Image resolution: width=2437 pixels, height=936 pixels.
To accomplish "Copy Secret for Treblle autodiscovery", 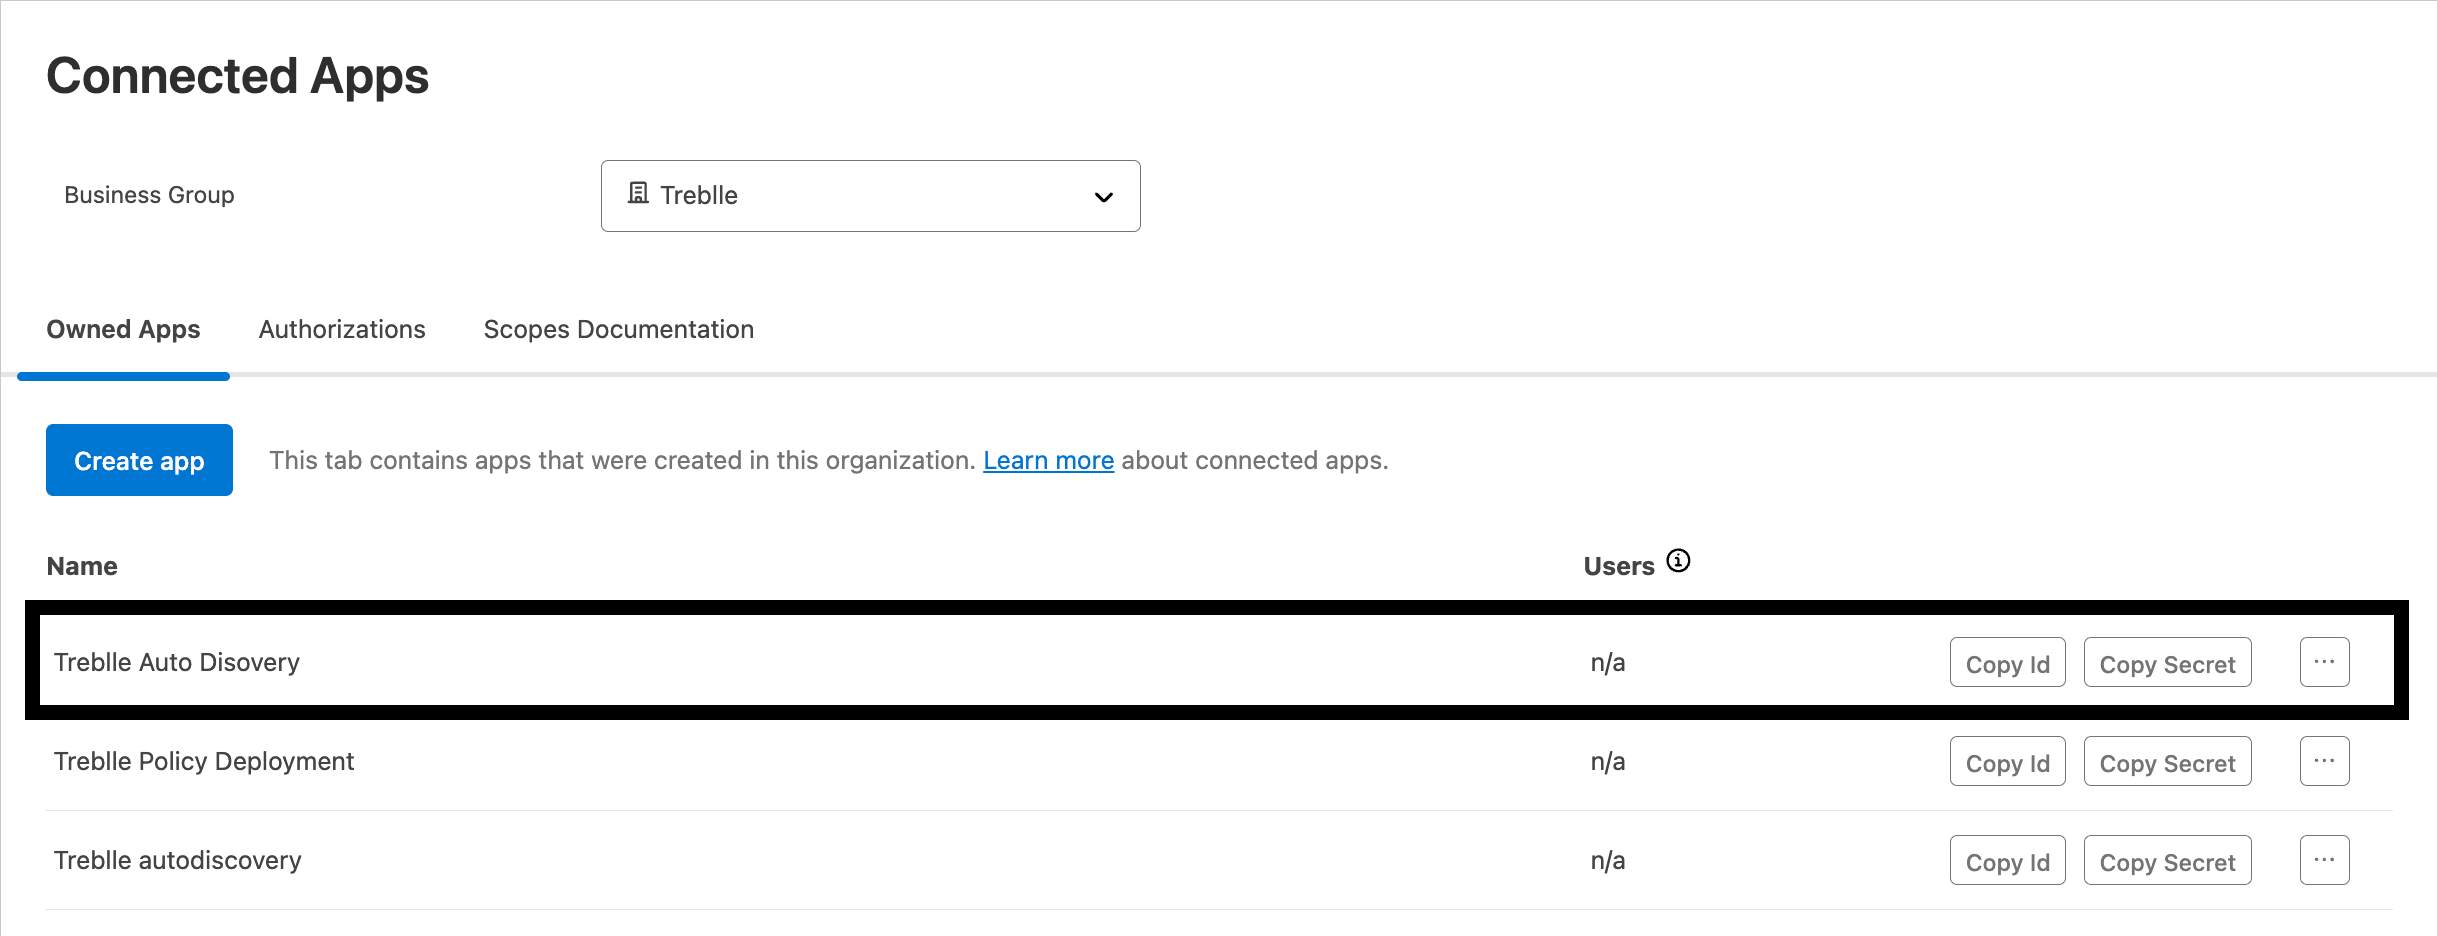I will (x=2167, y=861).
